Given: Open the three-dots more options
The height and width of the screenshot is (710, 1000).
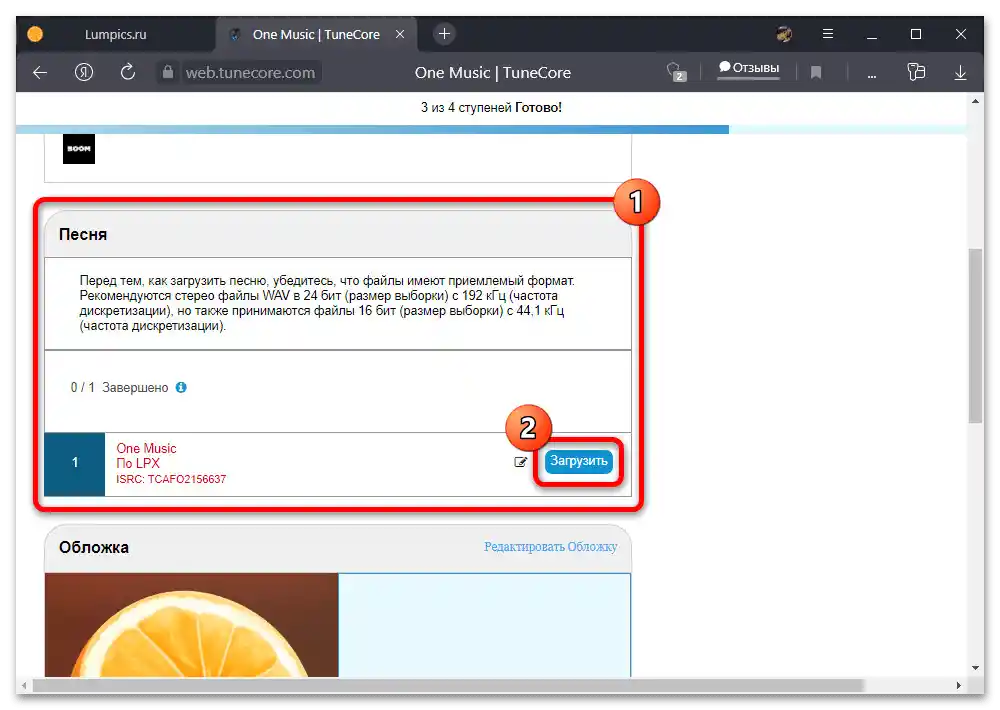Looking at the screenshot, I should (x=872, y=75).
